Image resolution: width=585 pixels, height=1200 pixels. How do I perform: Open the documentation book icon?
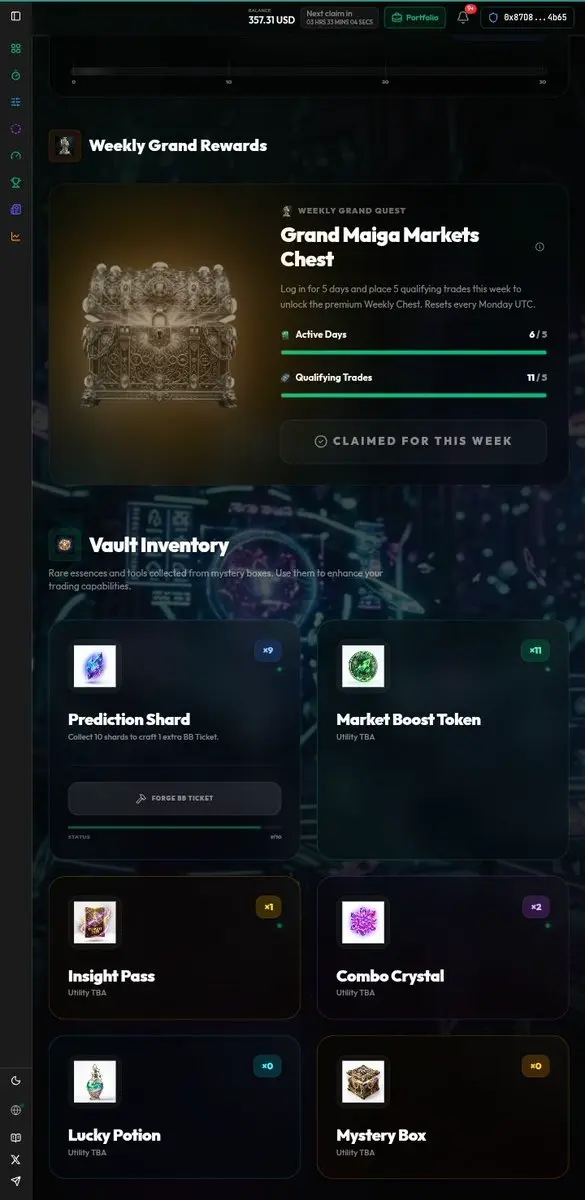(15, 1137)
